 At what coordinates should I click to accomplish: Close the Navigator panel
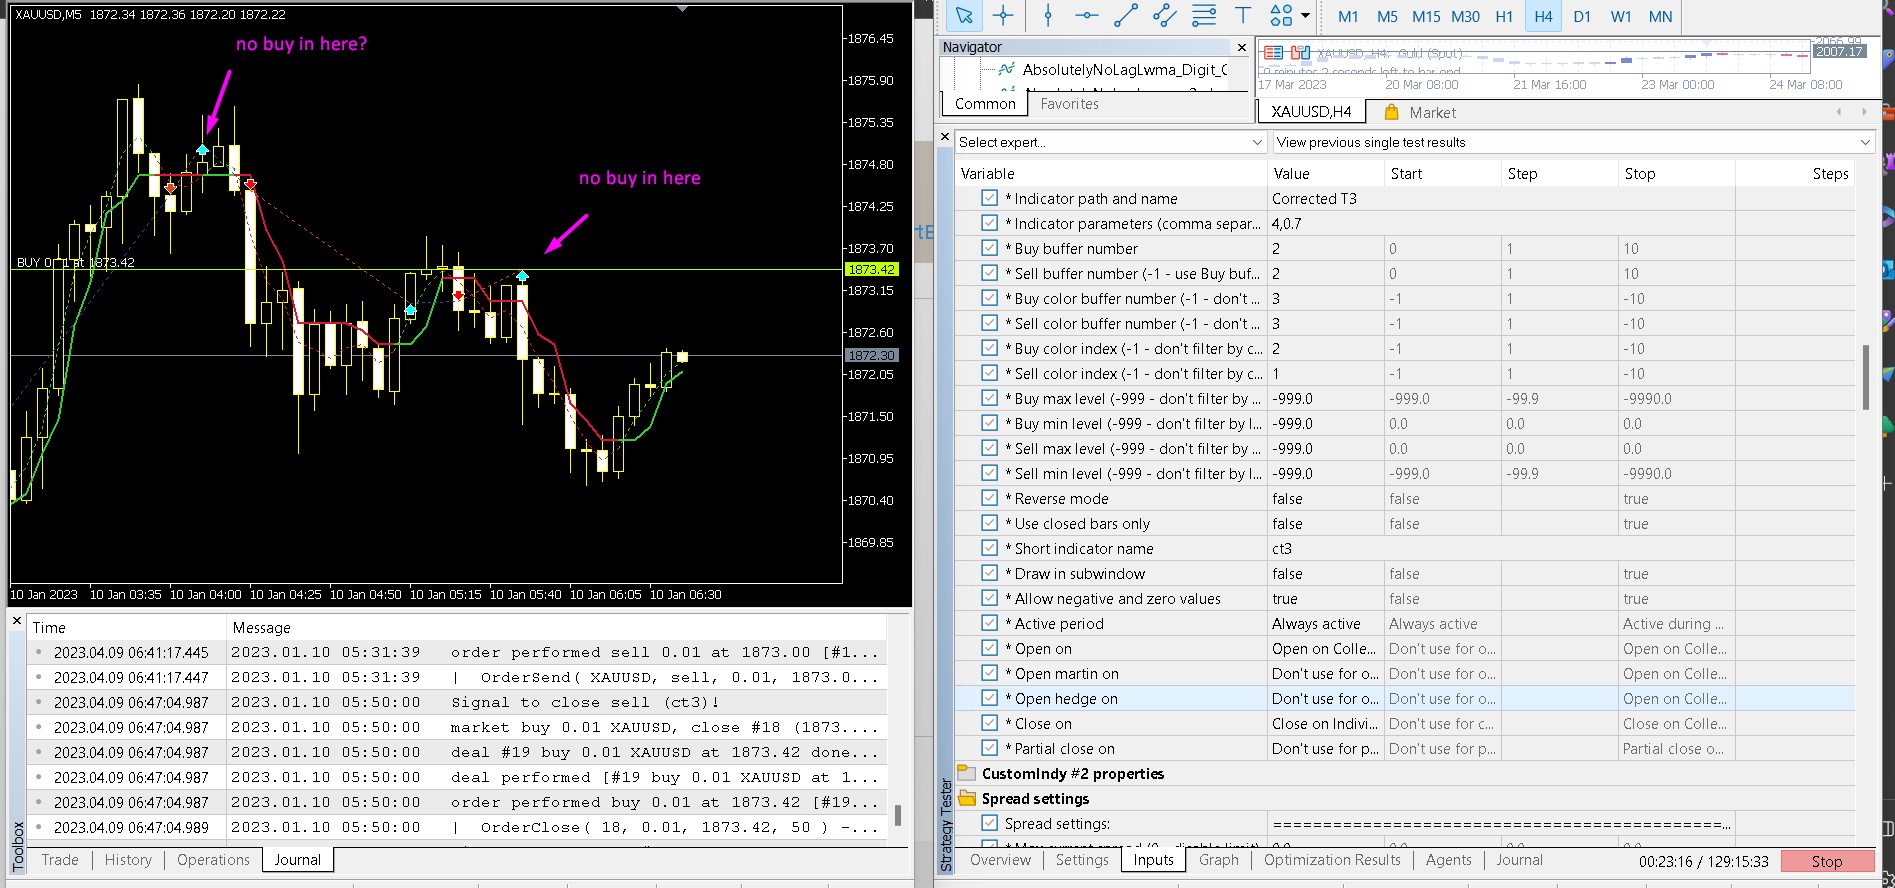1242,47
